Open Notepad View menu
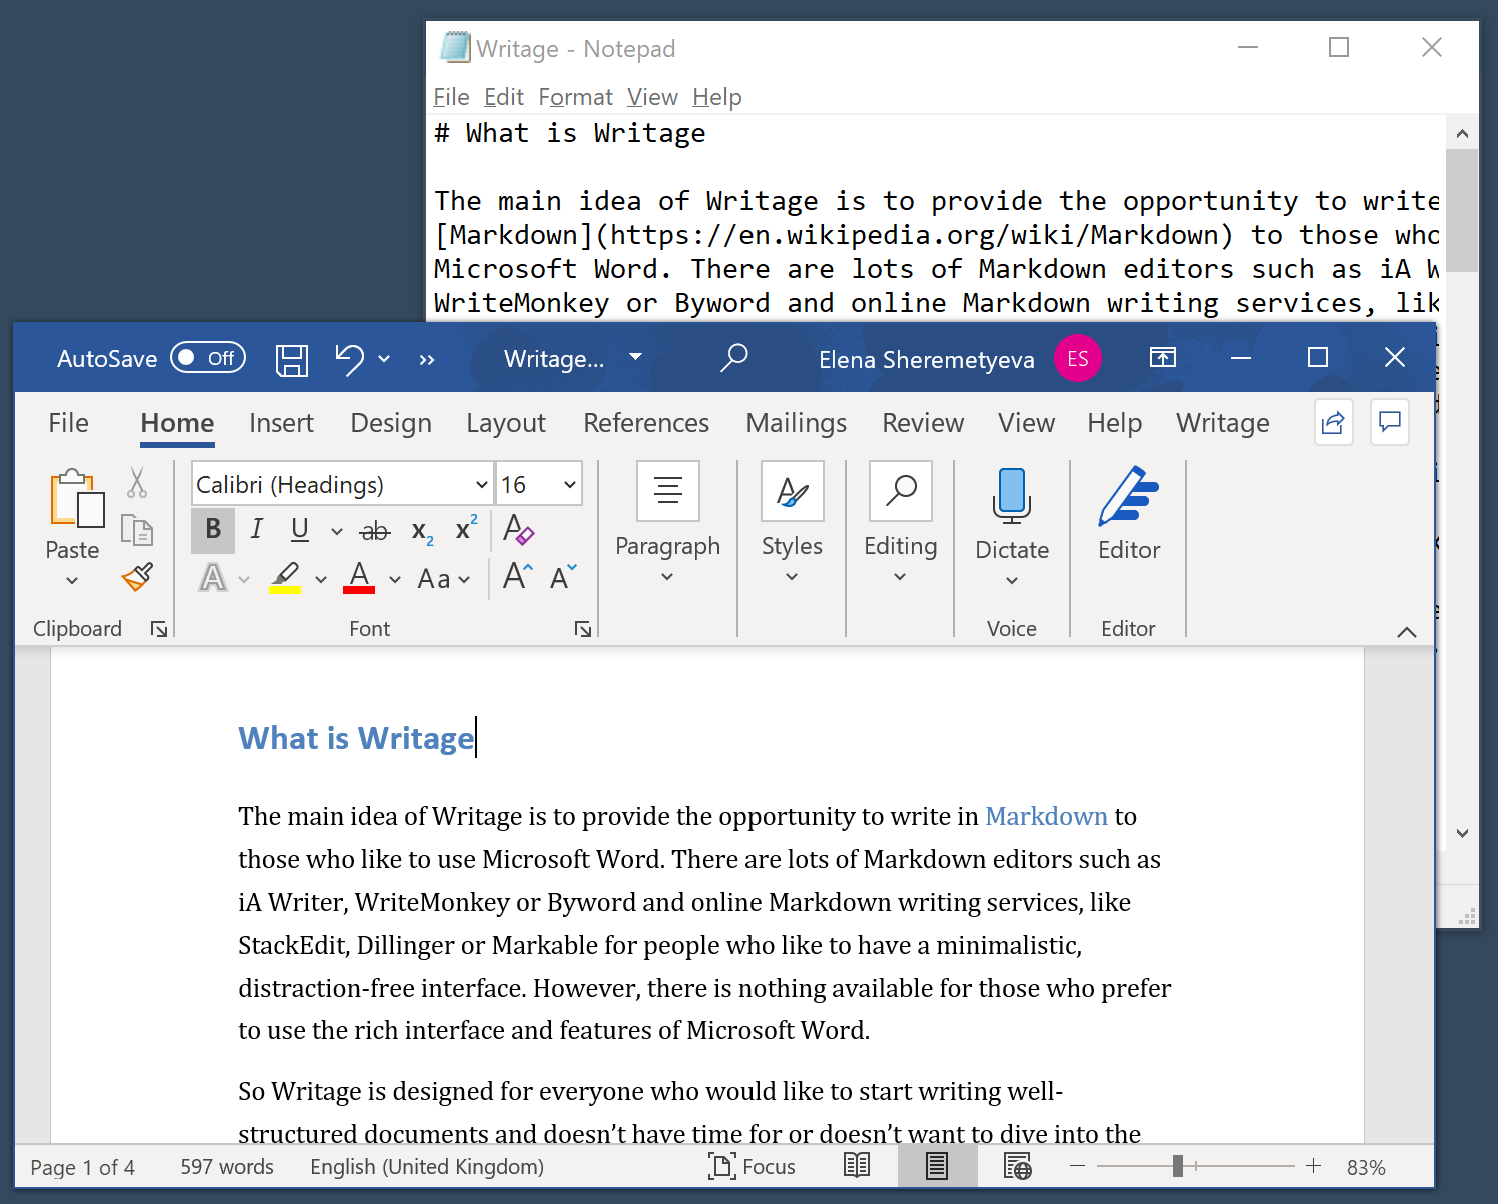The width and height of the screenshot is (1498, 1204). 652,97
